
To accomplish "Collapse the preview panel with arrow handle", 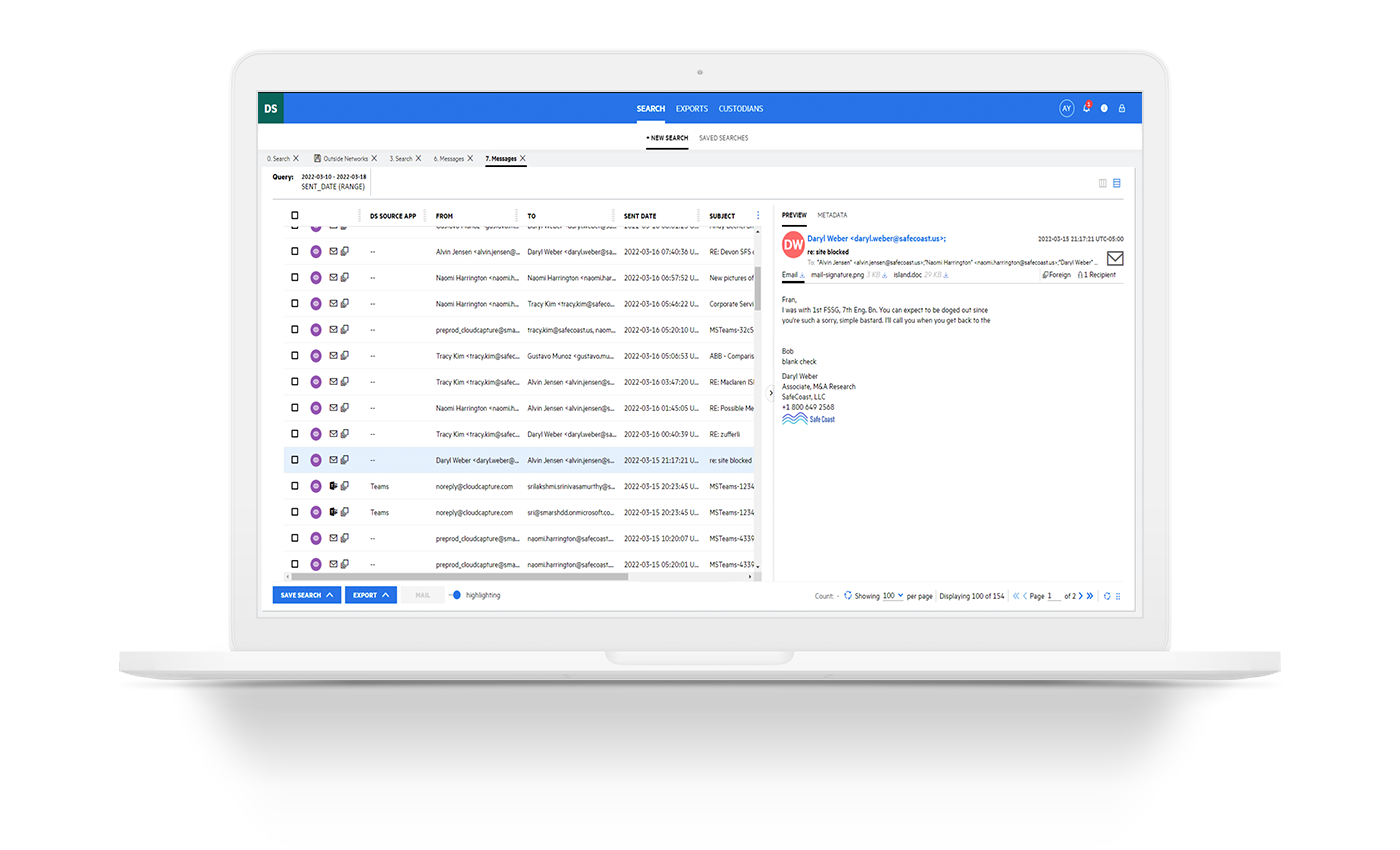I will [x=770, y=394].
